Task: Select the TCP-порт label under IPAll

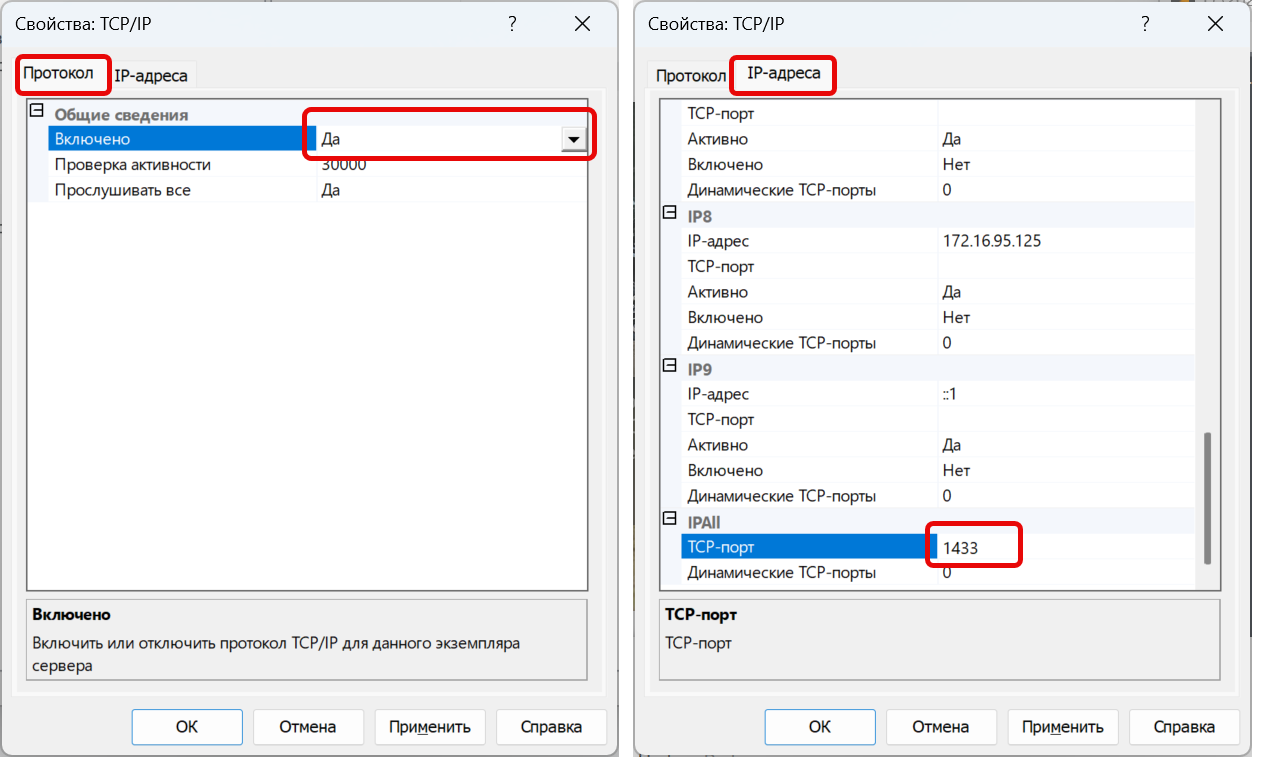Action: pos(721,547)
